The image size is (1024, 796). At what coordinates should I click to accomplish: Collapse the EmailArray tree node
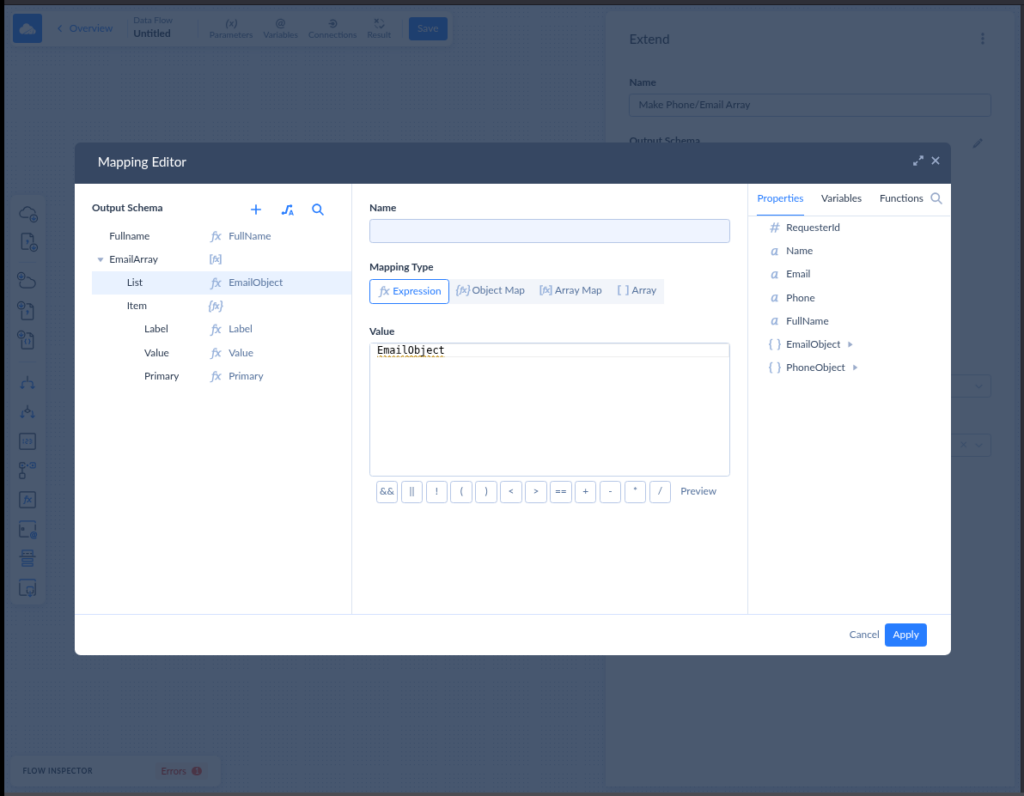101,259
